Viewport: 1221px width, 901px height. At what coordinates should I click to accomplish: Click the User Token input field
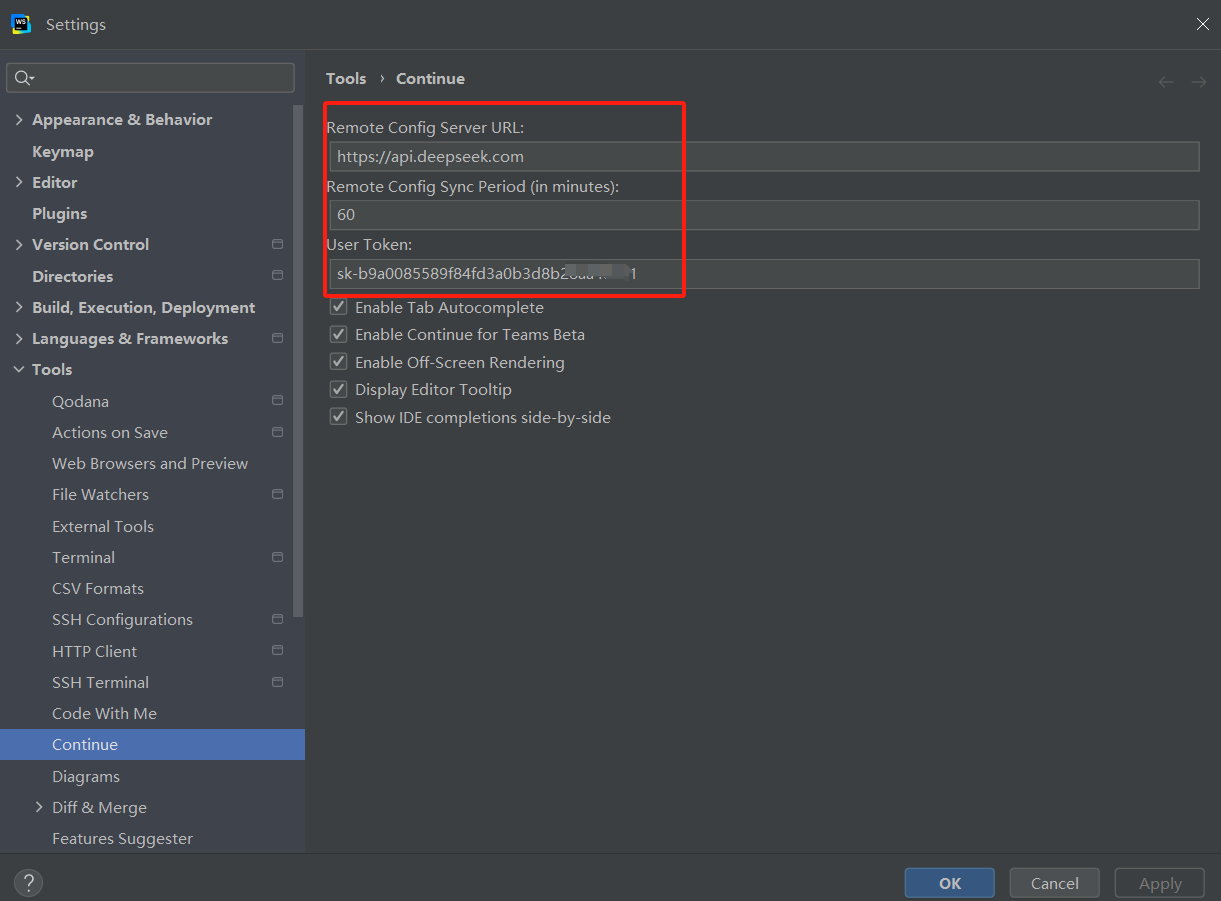click(x=764, y=274)
